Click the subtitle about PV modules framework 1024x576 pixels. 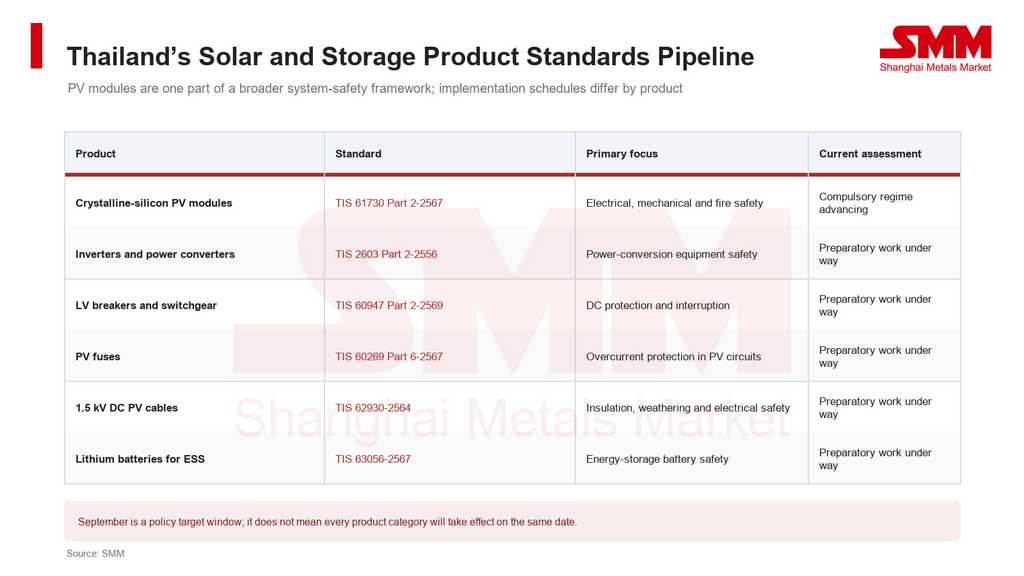375,88
